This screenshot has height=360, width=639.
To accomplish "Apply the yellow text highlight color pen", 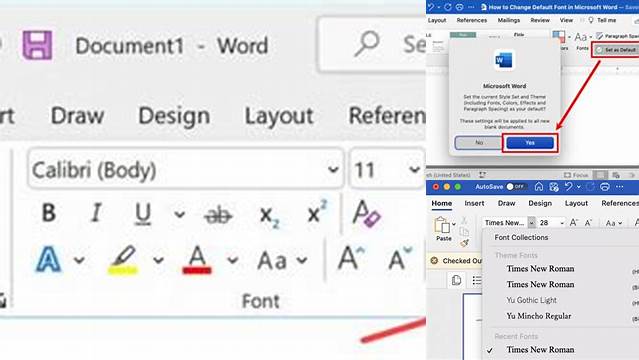I will click(123, 260).
